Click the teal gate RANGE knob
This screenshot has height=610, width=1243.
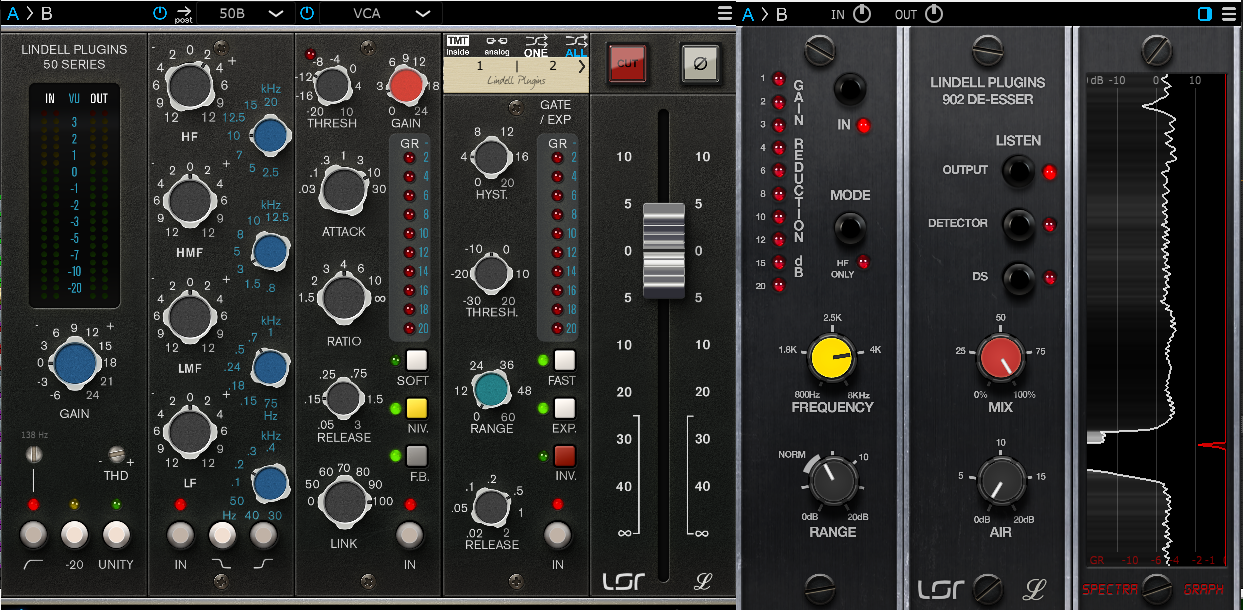[x=489, y=388]
